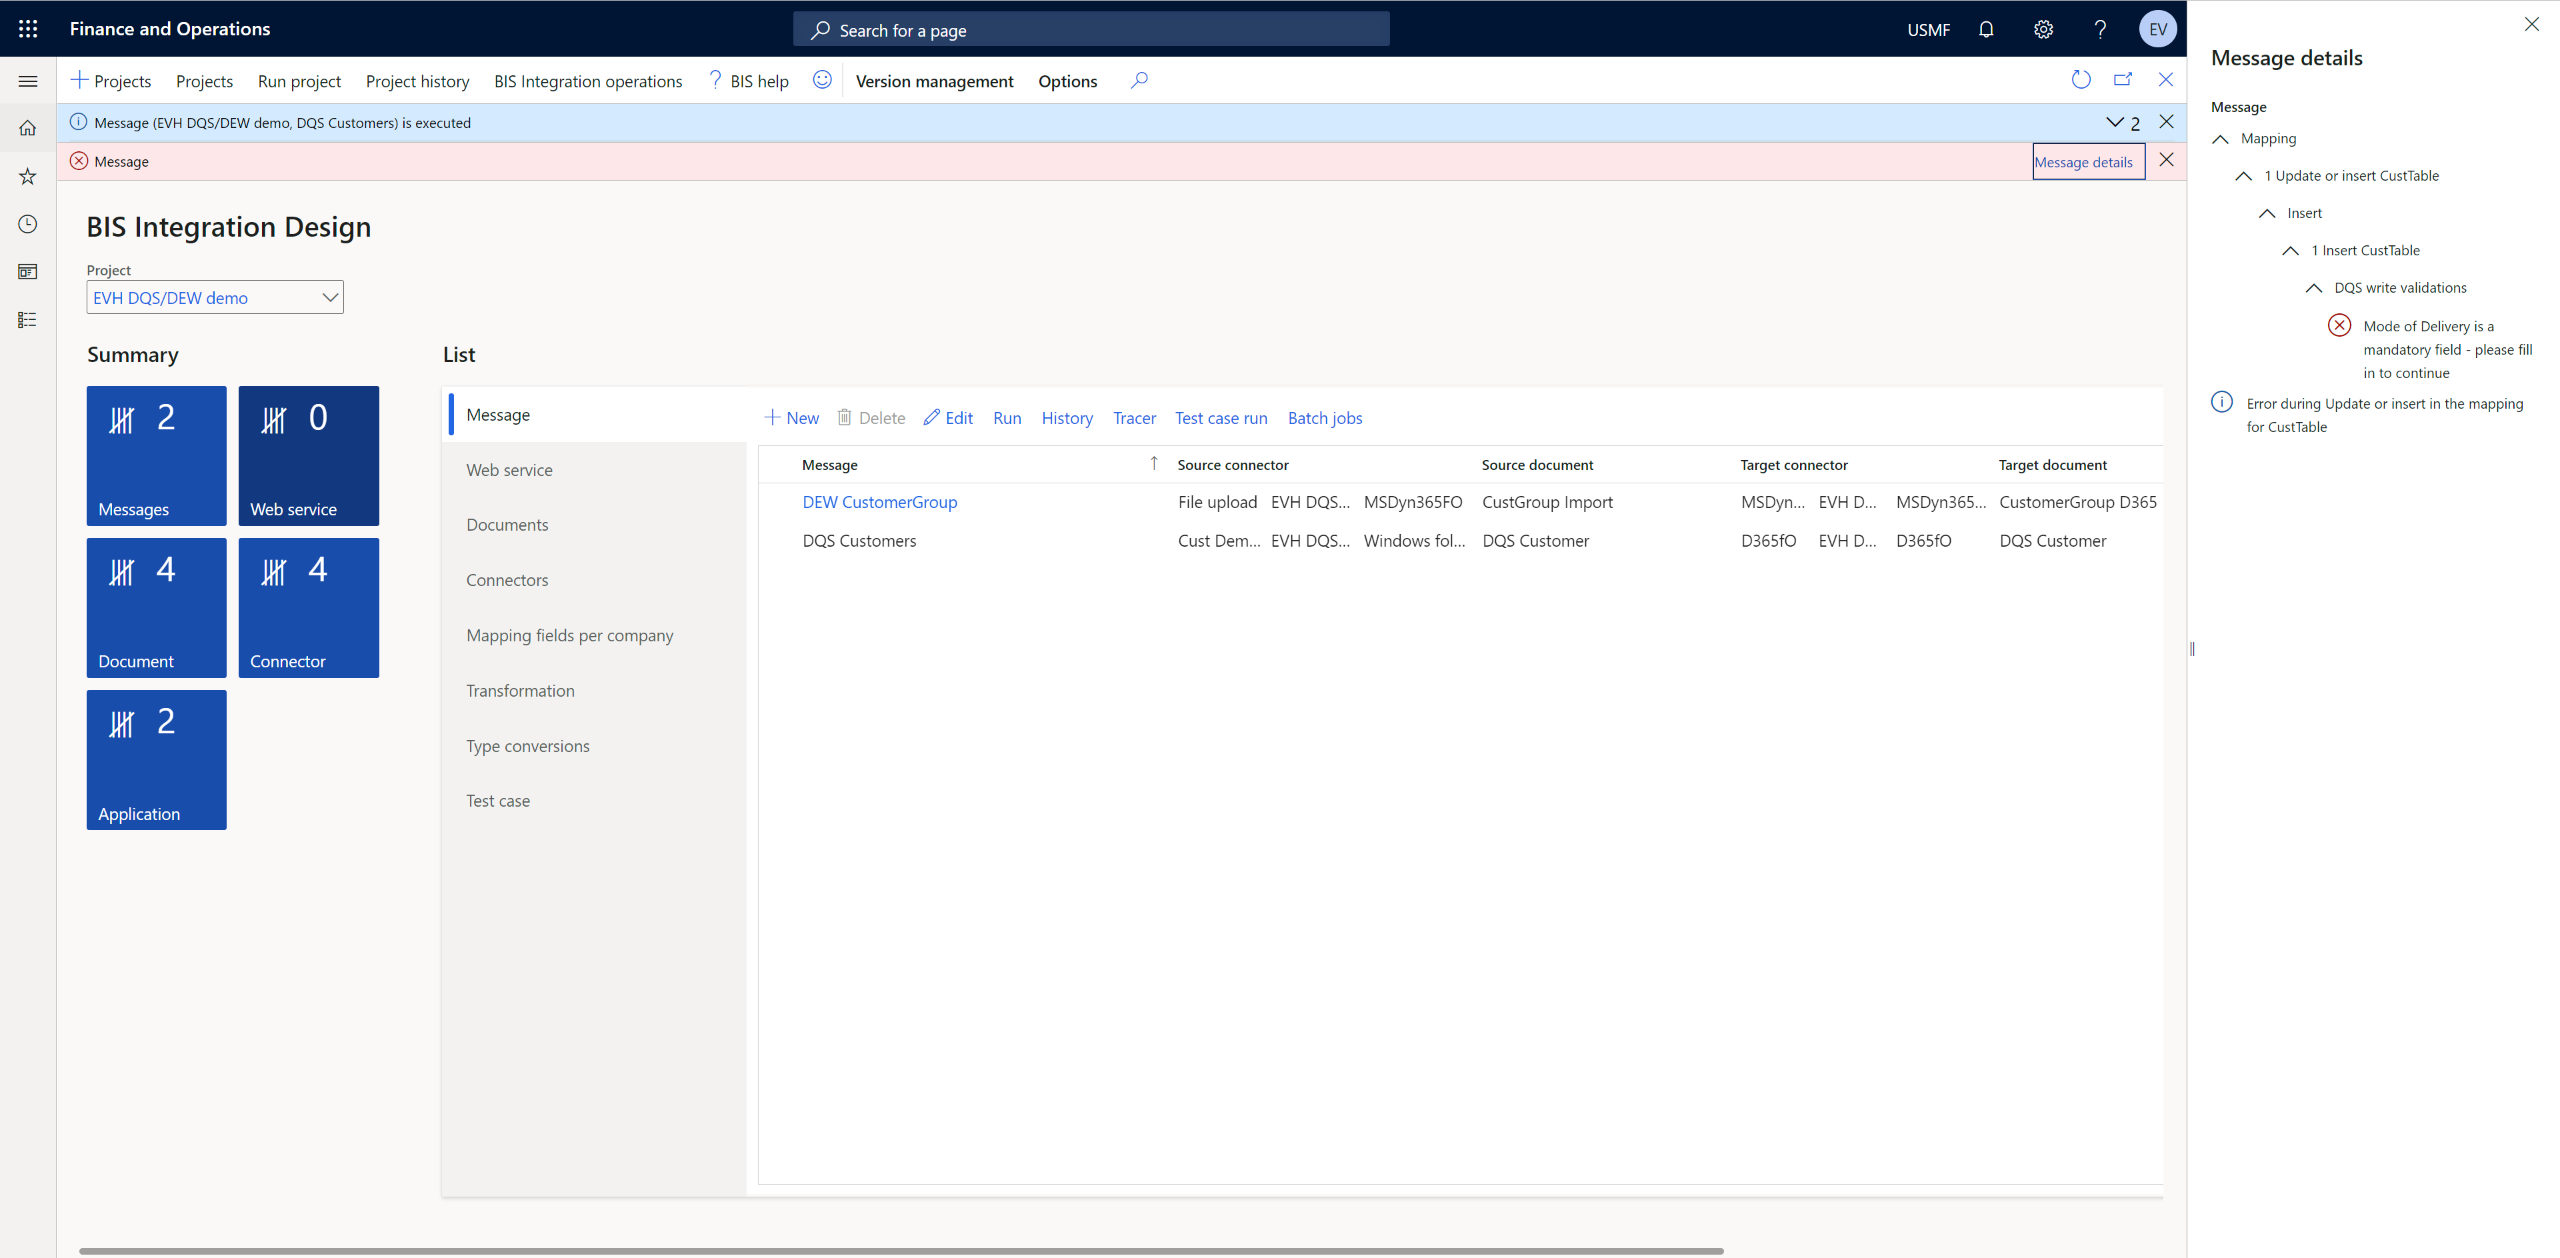Select Mapping fields per company tab
2560x1258 pixels.
pos(597,635)
